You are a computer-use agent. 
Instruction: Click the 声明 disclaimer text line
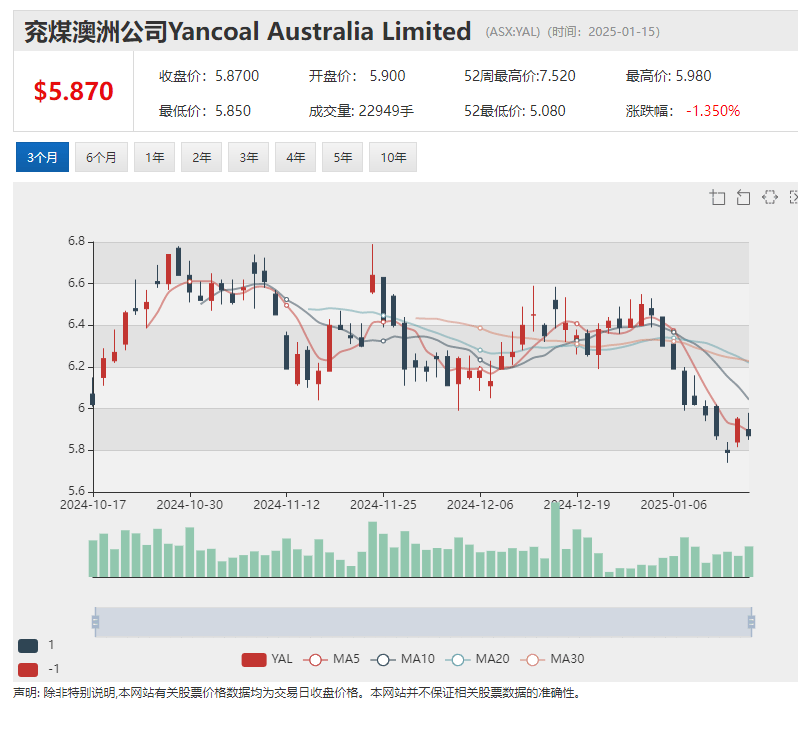click(x=297, y=693)
